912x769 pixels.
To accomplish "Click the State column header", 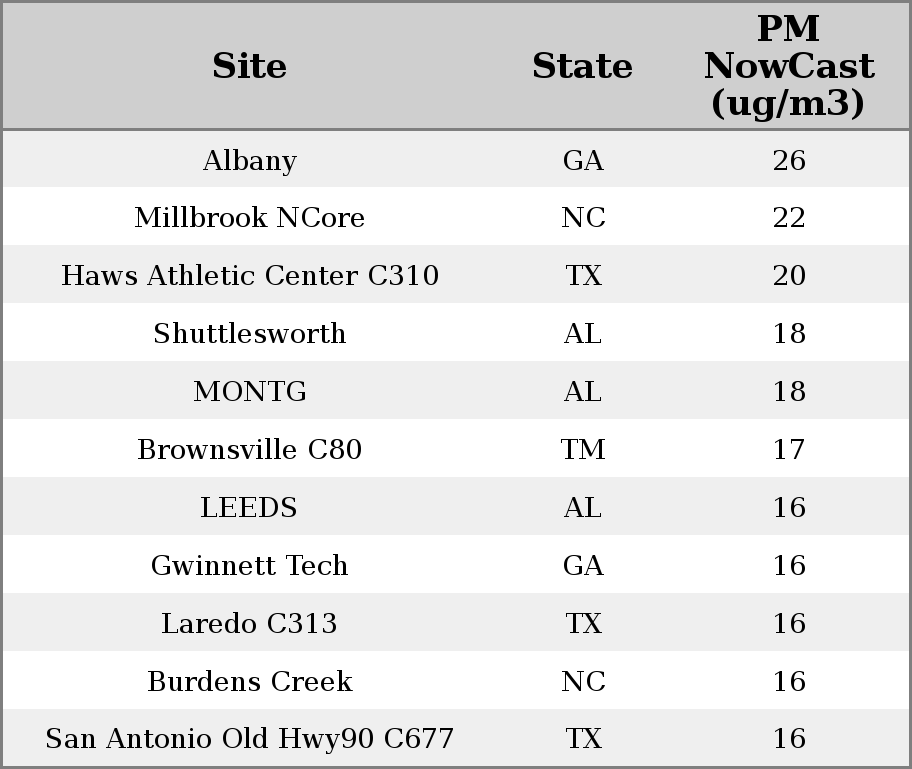I will tap(583, 66).
